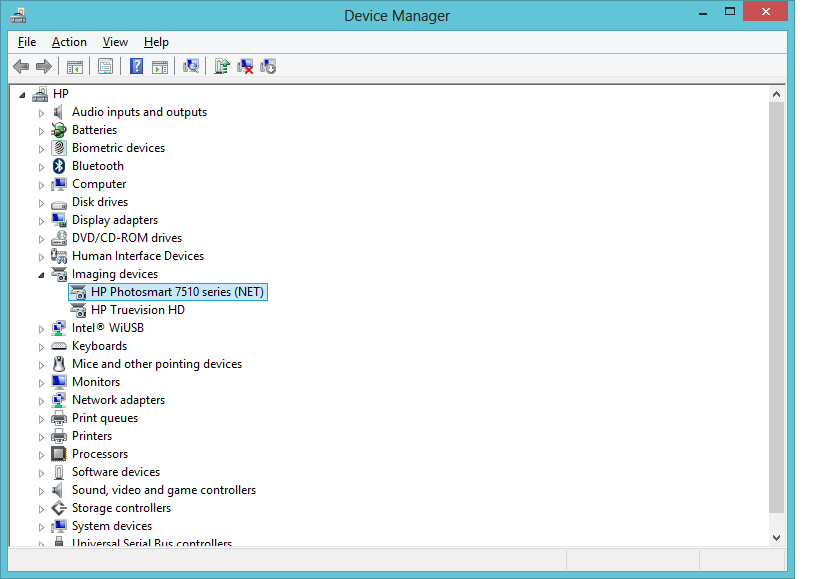The width and height of the screenshot is (819, 579).
Task: Click the Update Driver Software toolbar icon
Action: (222, 66)
